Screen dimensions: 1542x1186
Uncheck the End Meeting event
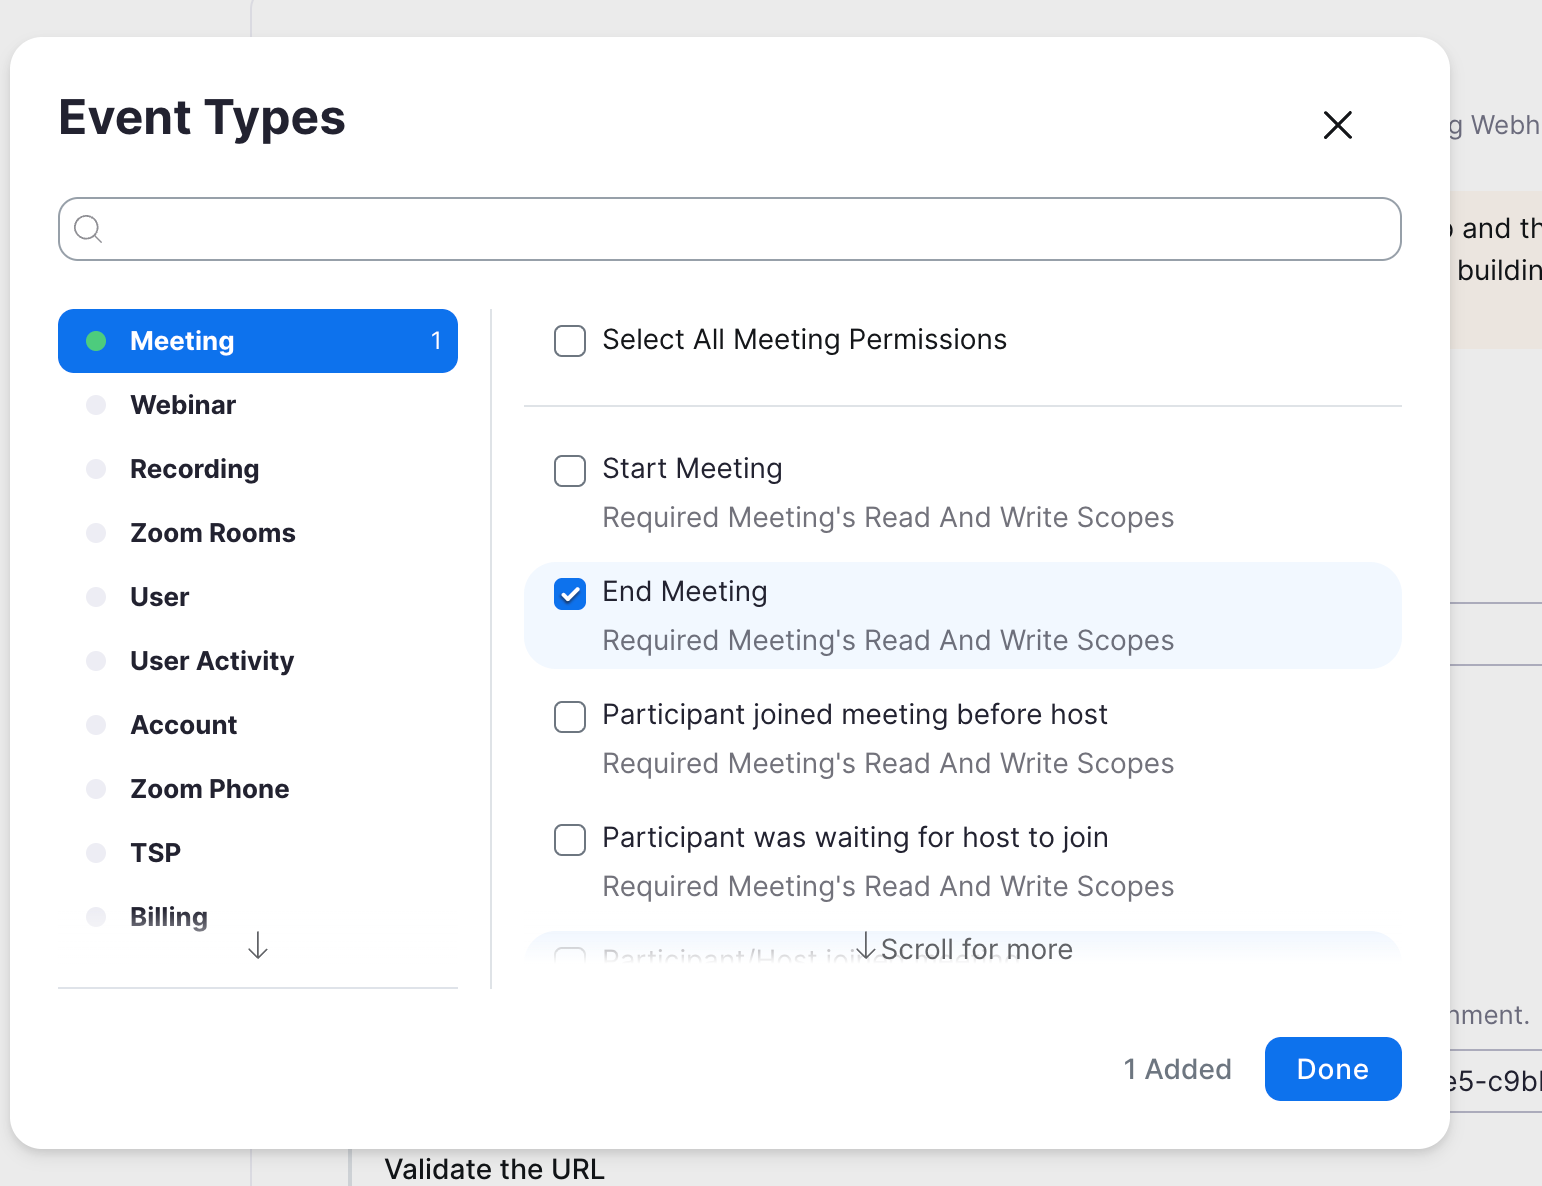click(x=570, y=594)
